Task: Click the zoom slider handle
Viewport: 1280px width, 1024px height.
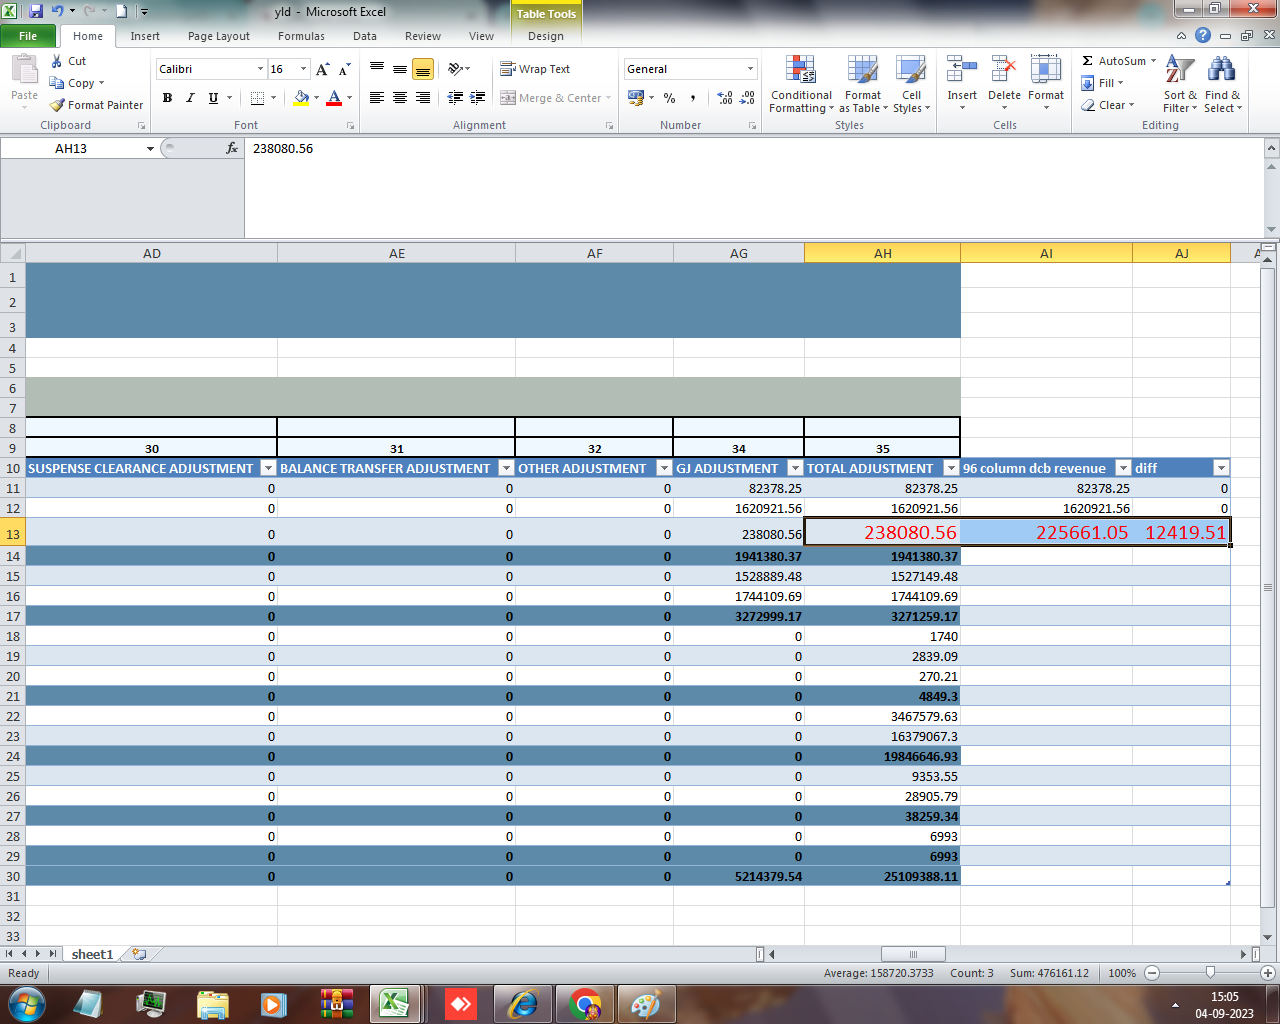Action: [1210, 973]
